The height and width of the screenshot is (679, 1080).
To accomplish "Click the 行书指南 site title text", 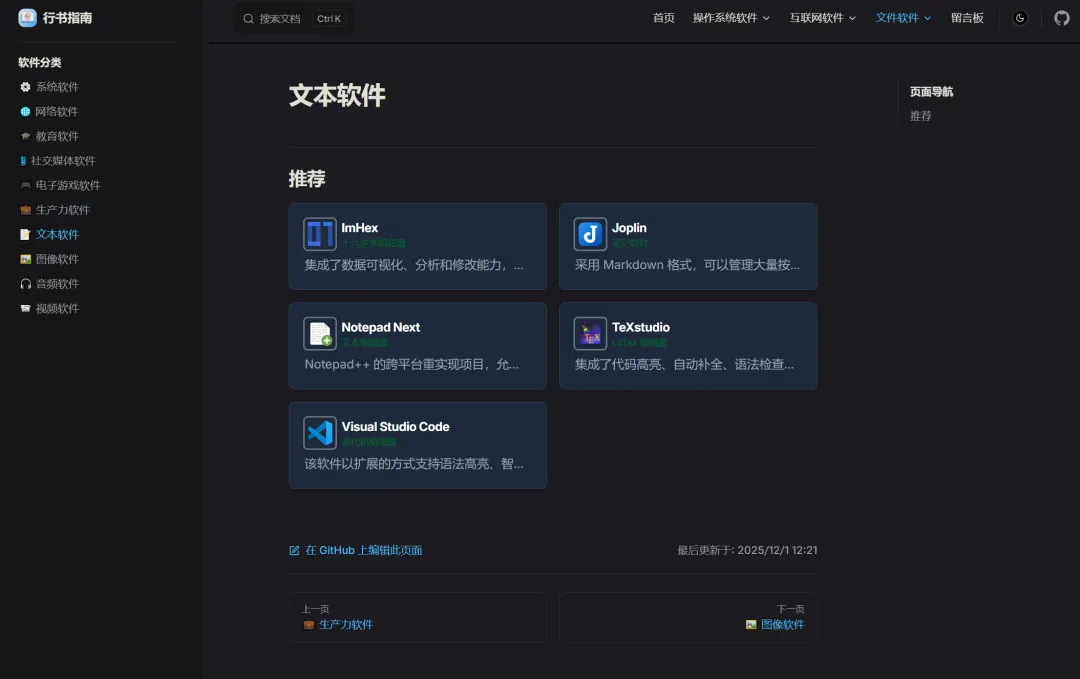I will point(68,18).
